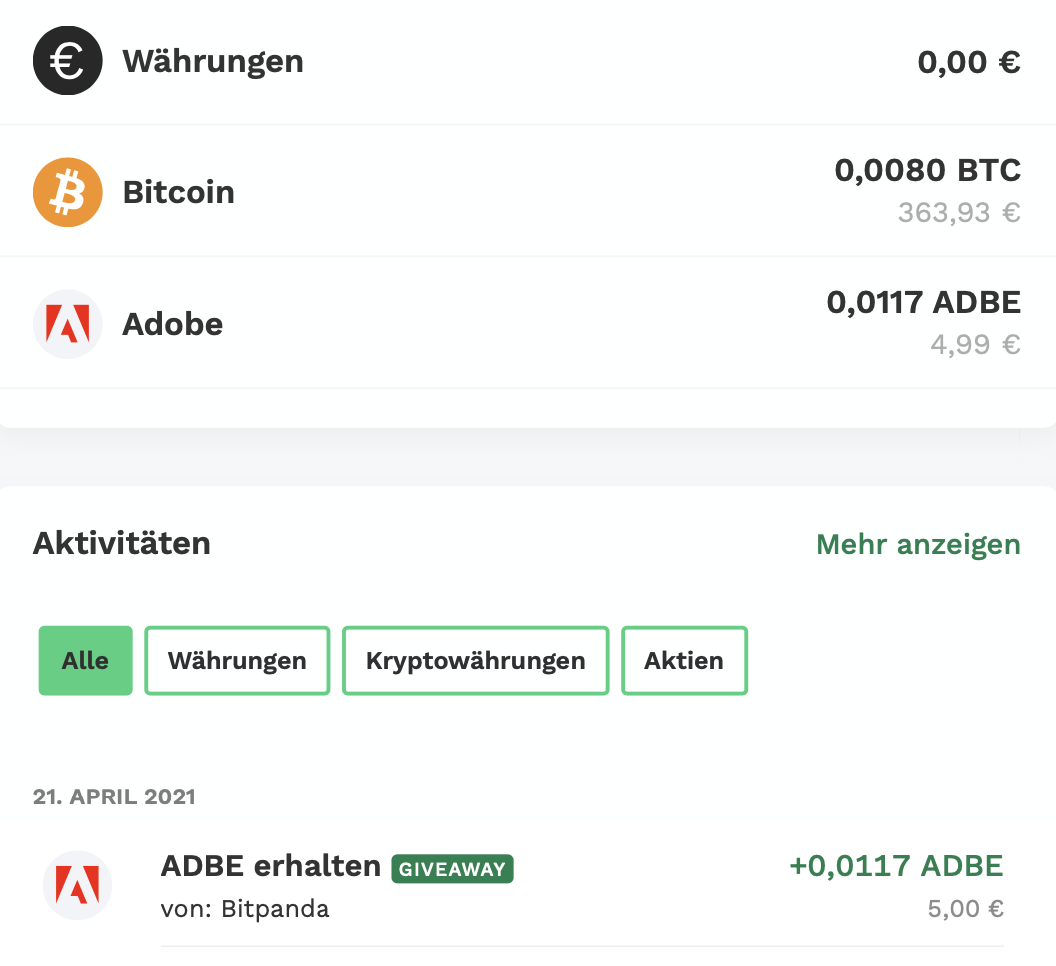Filter activities by Aktien
1056x966 pixels.
[x=684, y=661]
